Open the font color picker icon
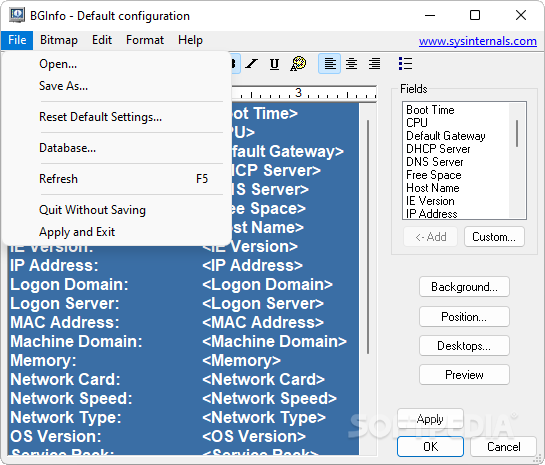The width and height of the screenshot is (545, 465). click(298, 64)
